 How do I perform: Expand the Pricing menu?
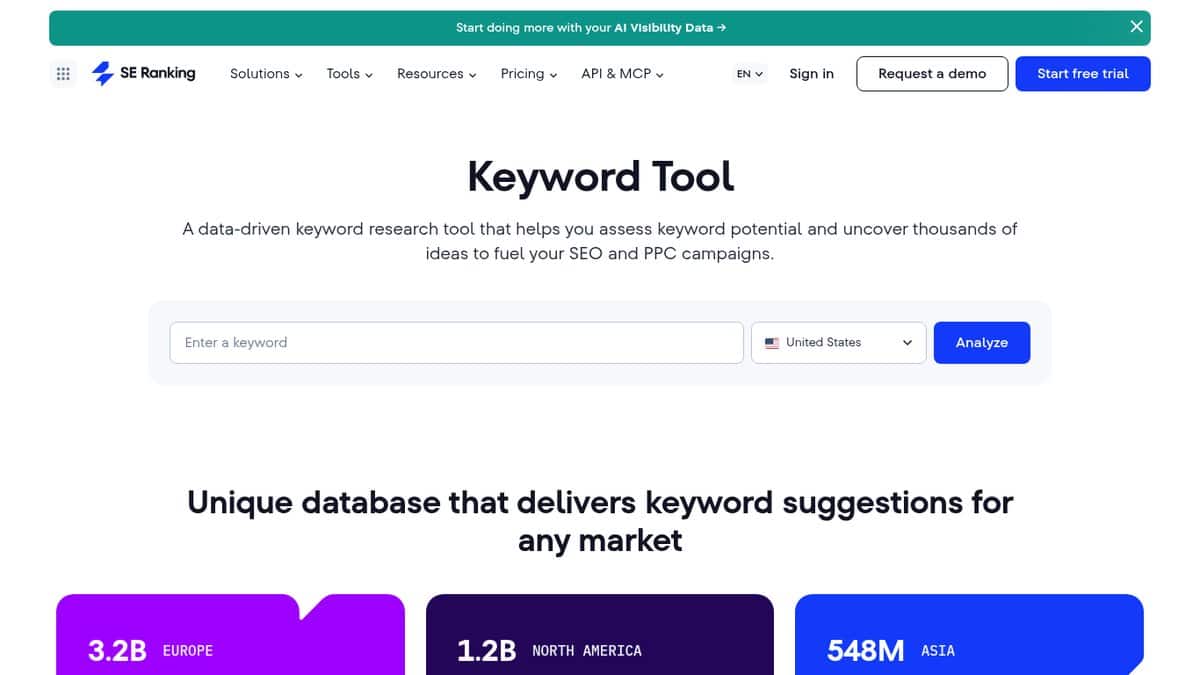tap(529, 74)
